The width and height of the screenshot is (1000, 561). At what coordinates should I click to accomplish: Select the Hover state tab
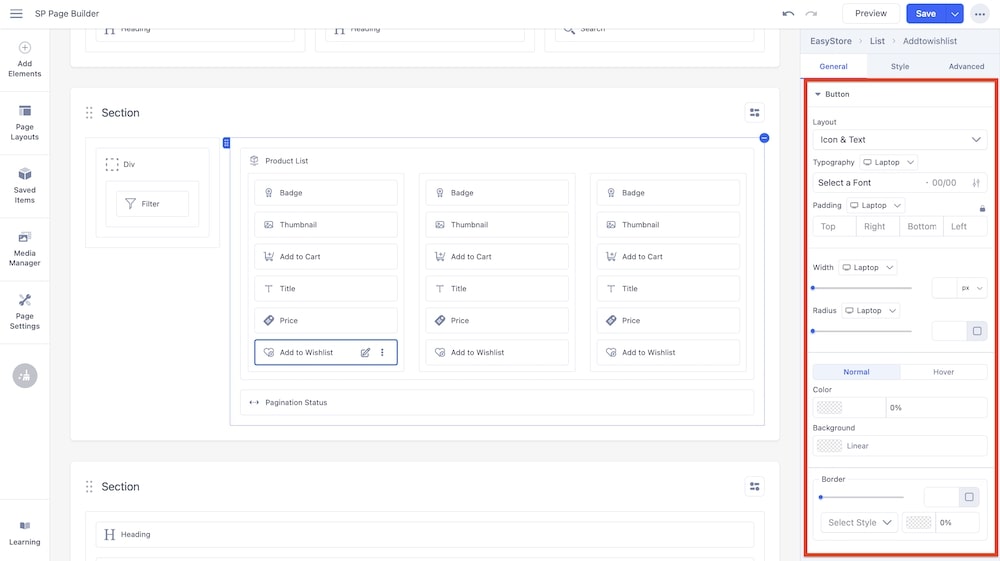click(943, 372)
